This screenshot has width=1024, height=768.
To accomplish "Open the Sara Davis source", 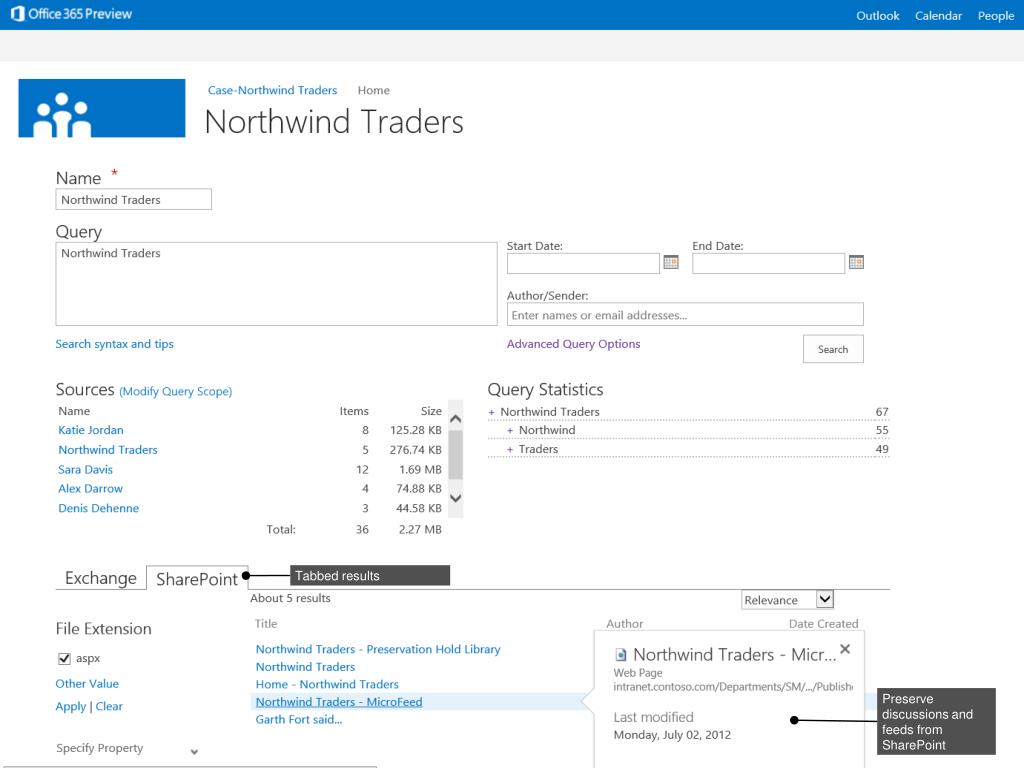I will click(x=86, y=469).
